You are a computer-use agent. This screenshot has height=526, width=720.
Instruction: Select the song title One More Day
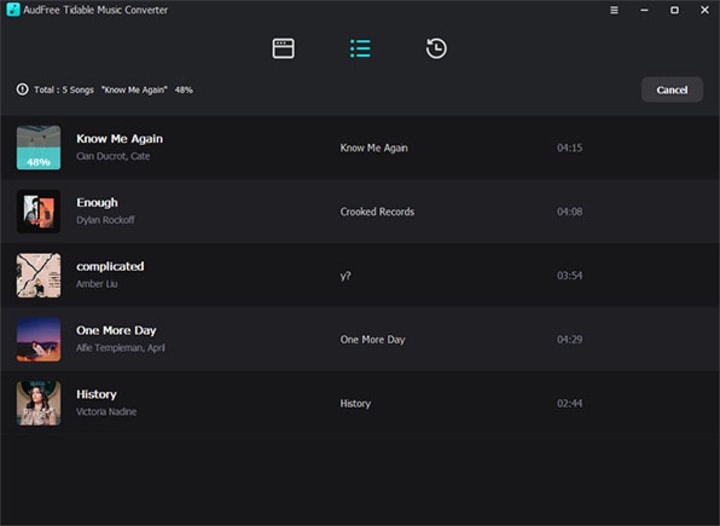[x=116, y=330]
